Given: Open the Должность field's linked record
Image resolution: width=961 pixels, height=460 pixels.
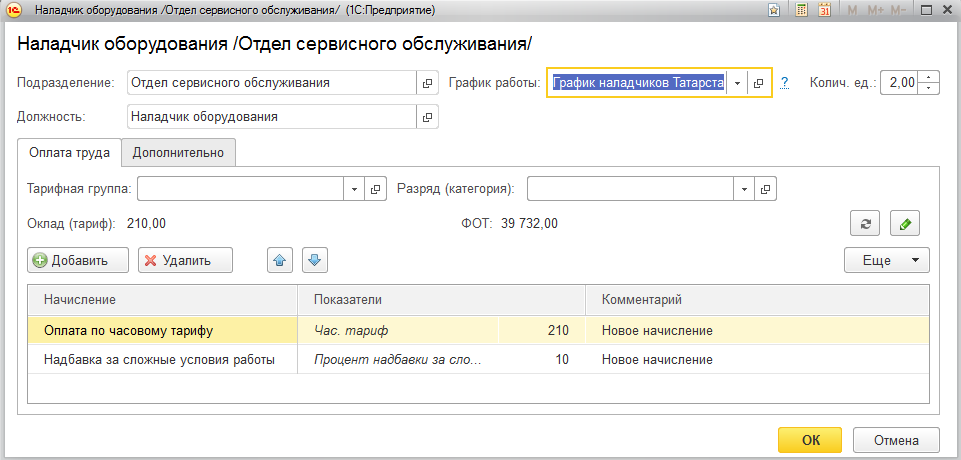Looking at the screenshot, I should 428,116.
